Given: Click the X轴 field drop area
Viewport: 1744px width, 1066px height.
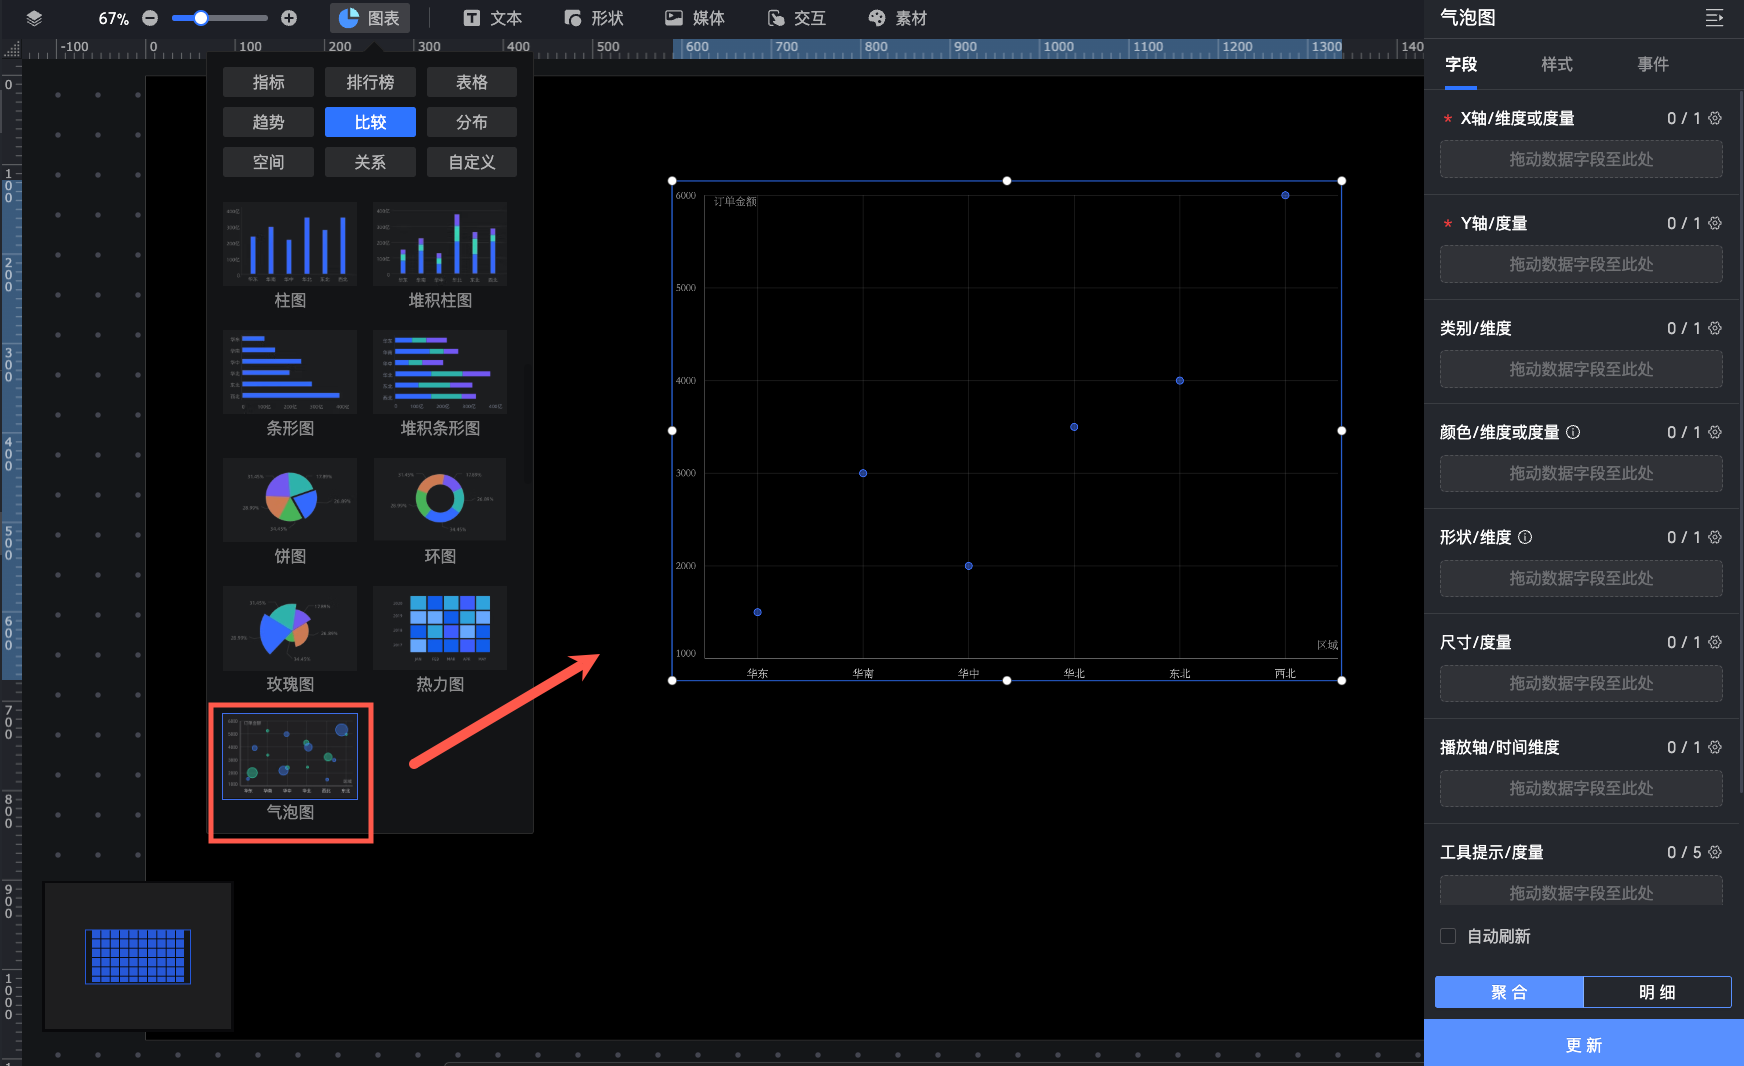Looking at the screenshot, I should coord(1581,159).
